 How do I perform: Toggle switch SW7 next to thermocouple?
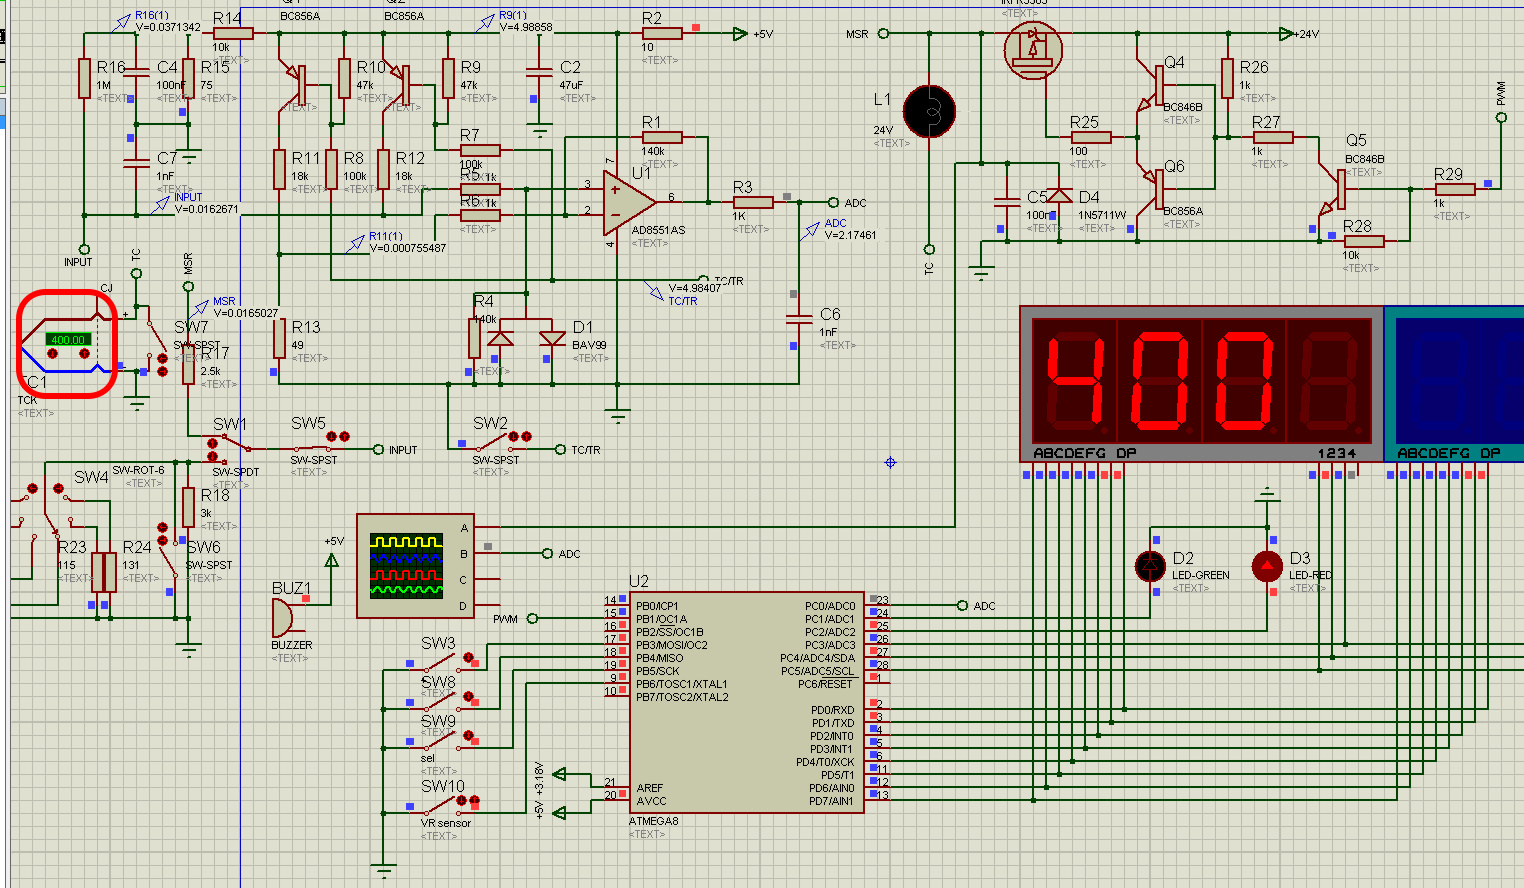(x=158, y=340)
